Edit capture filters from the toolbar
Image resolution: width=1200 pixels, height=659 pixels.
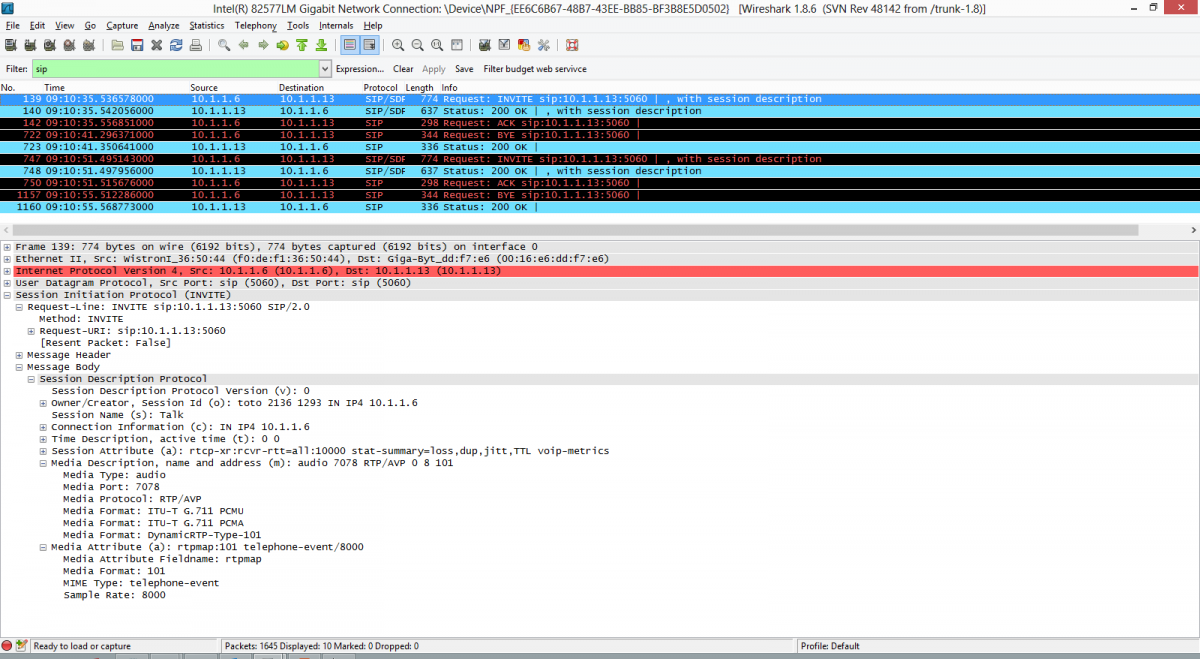pyautogui.click(x=485, y=45)
